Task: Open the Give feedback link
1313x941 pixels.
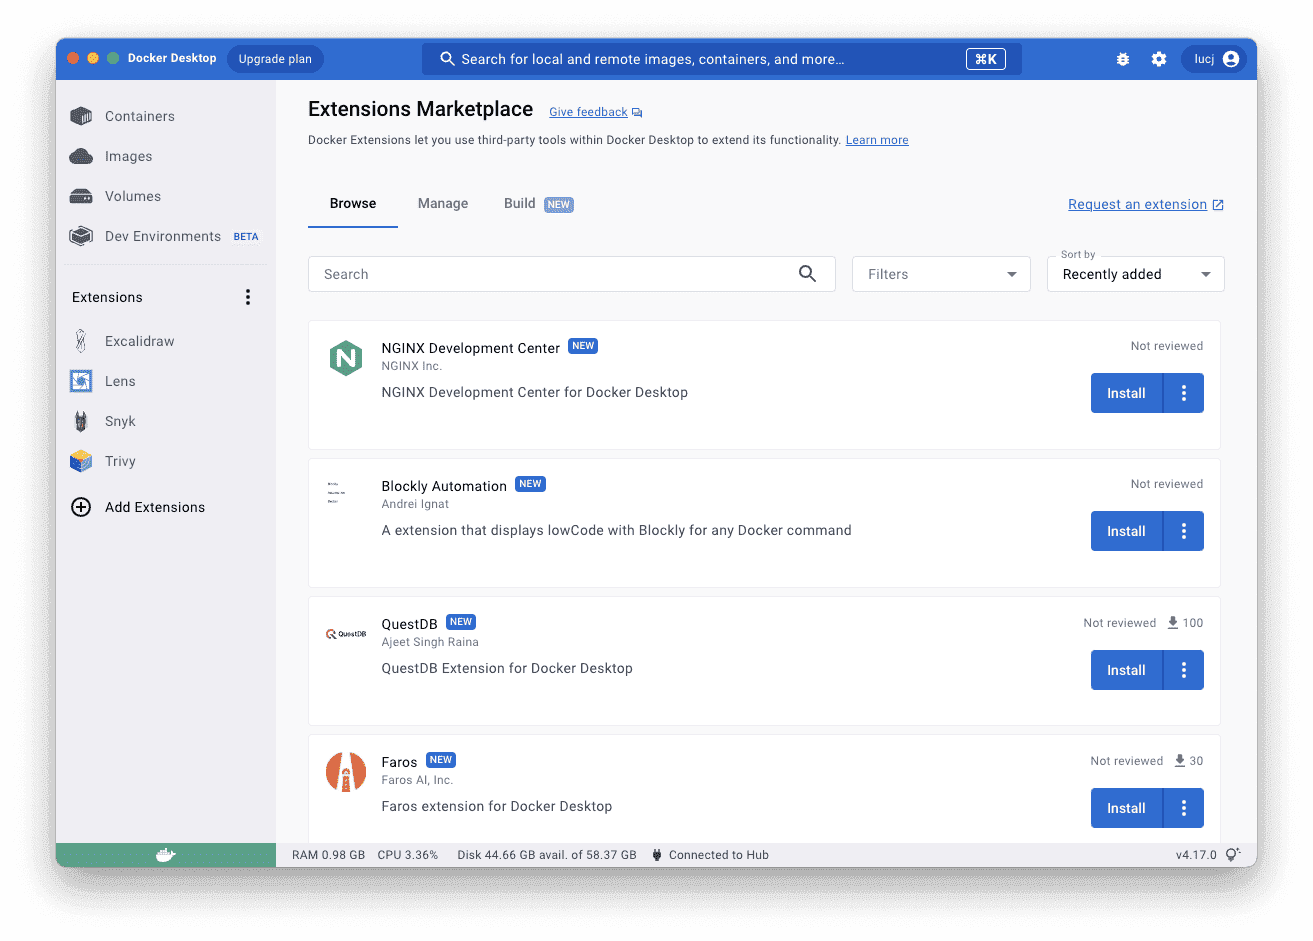Action: tap(588, 112)
